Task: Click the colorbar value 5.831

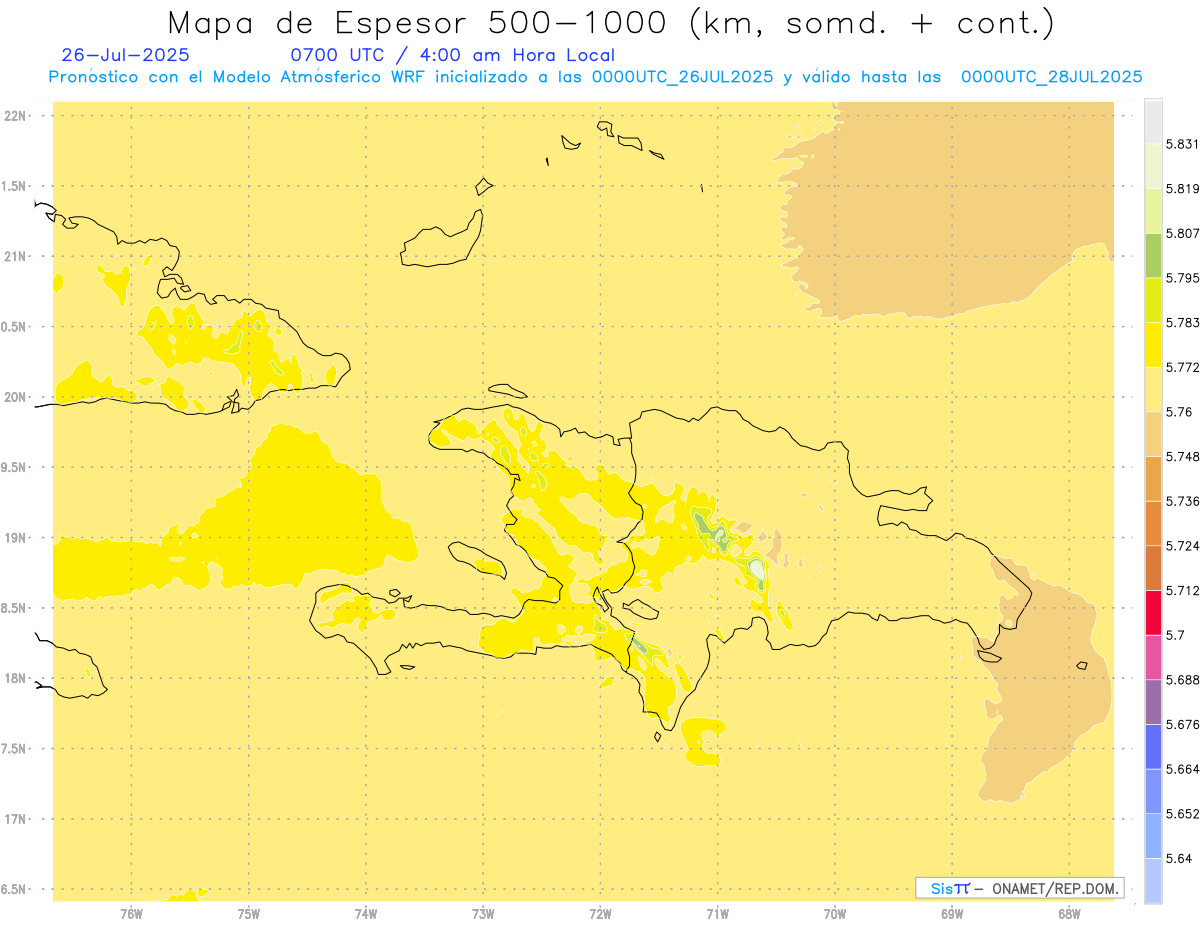Action: pyautogui.click(x=1182, y=144)
